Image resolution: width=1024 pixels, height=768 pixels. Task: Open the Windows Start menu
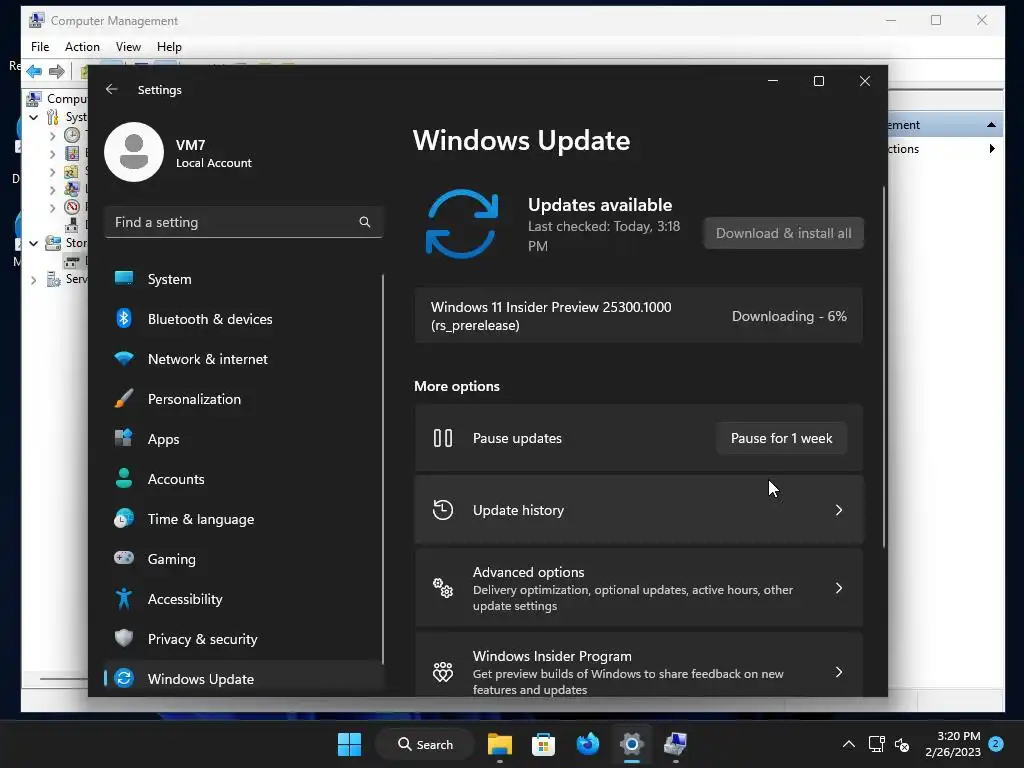click(x=349, y=744)
